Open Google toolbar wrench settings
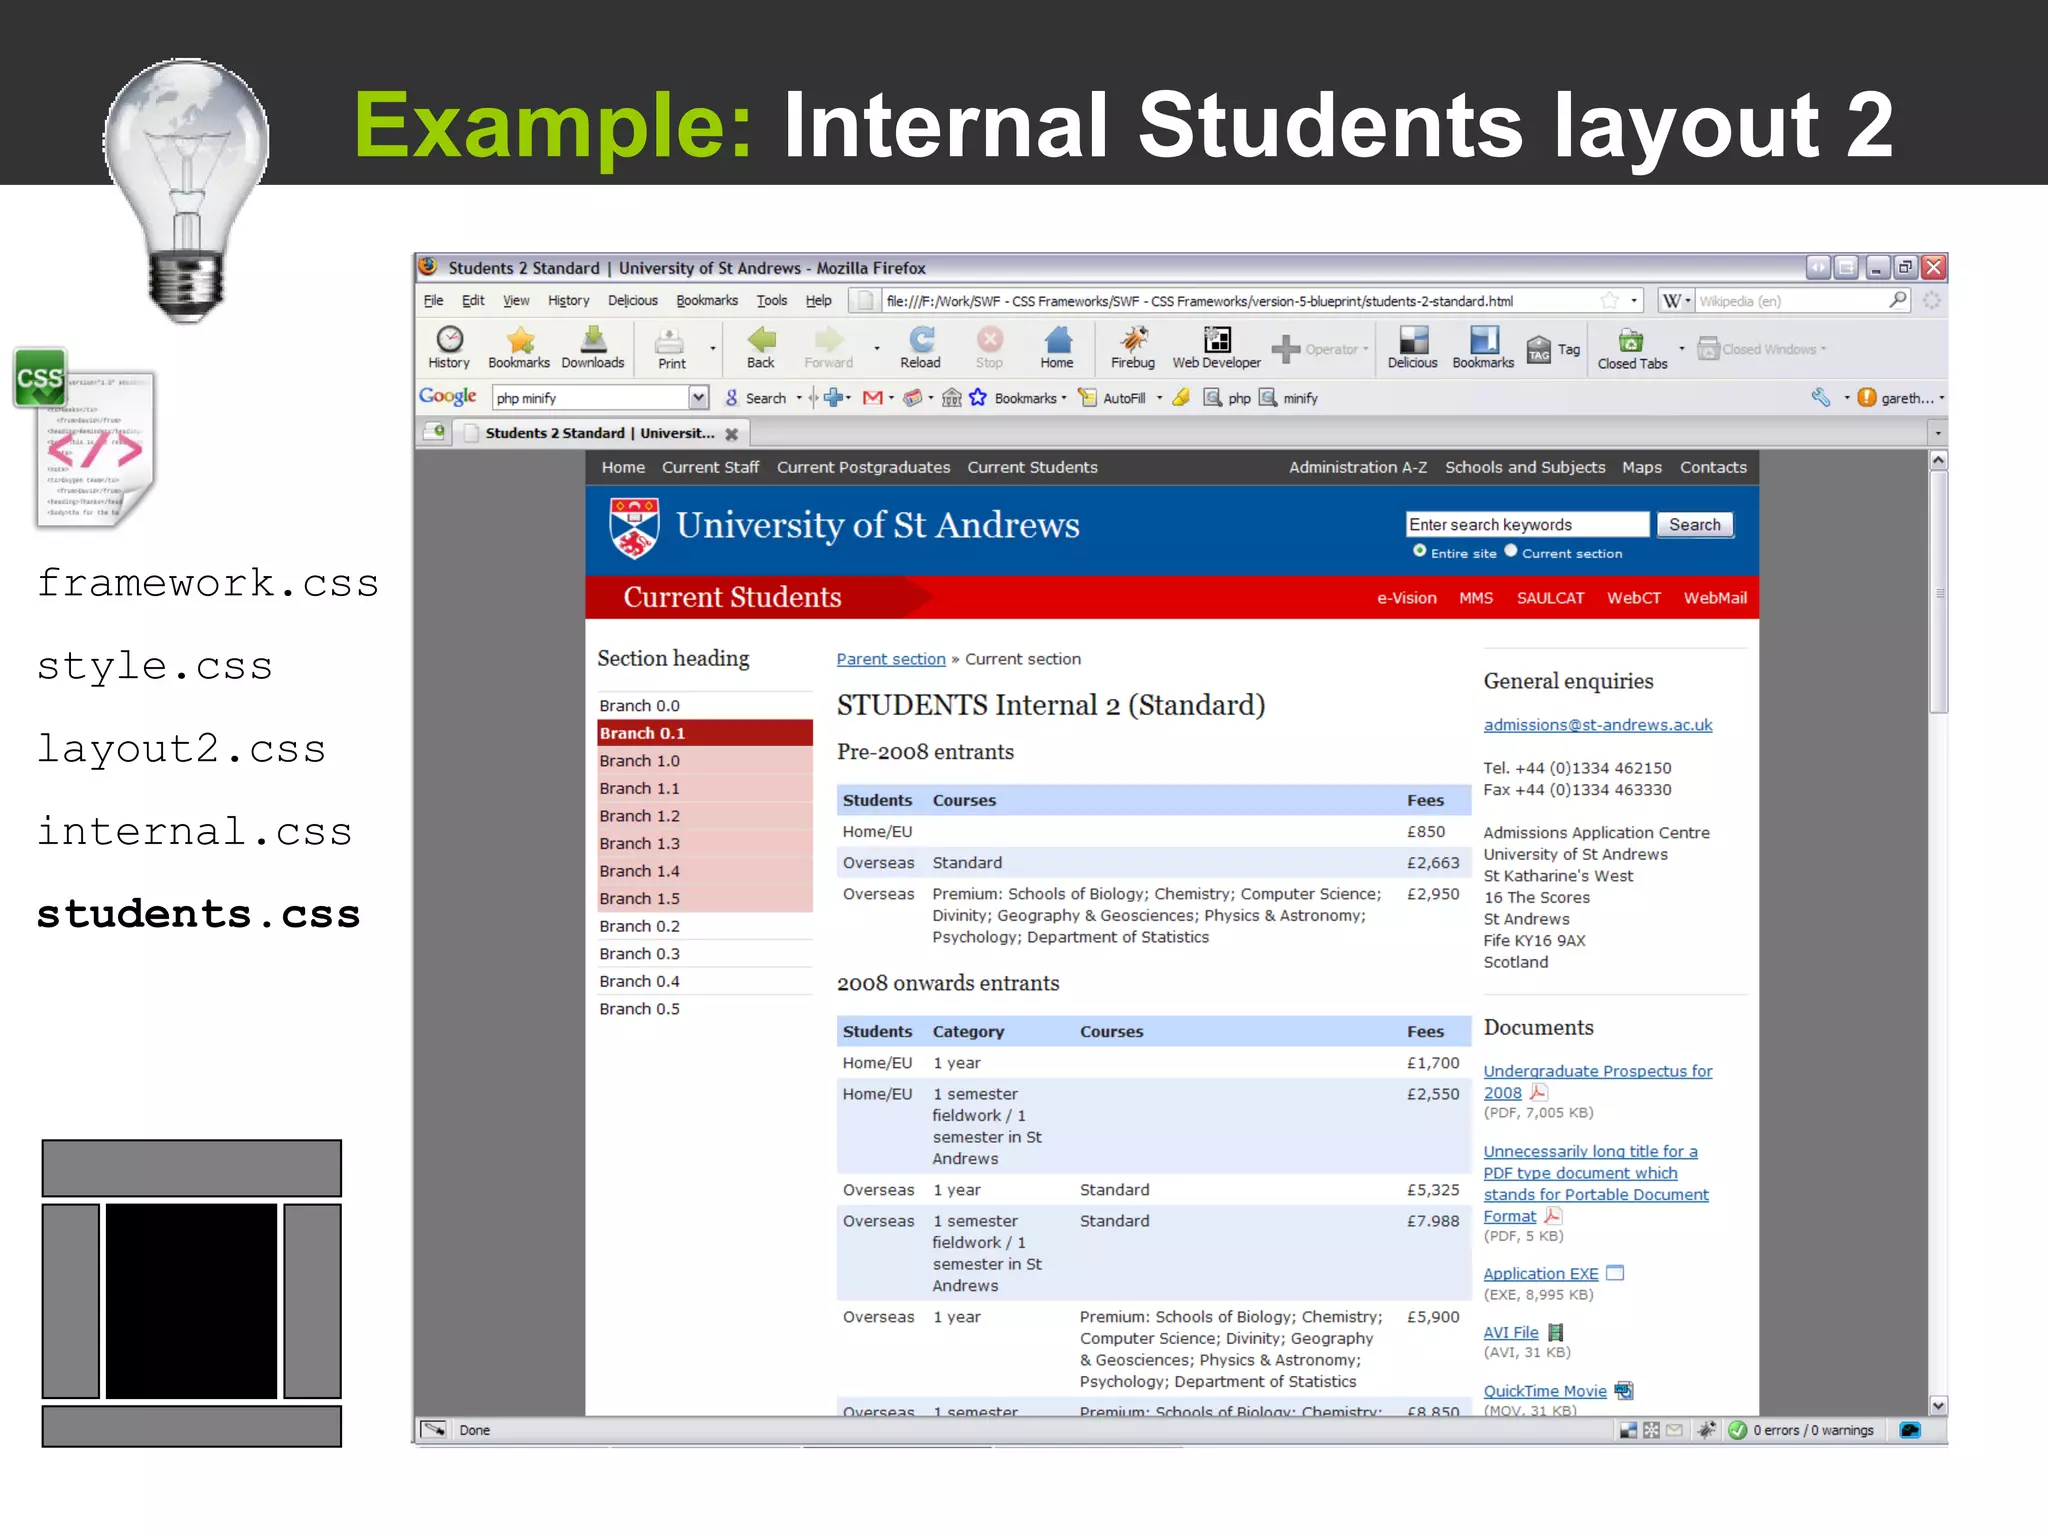Image resolution: width=2048 pixels, height=1536 pixels. coord(1821,398)
